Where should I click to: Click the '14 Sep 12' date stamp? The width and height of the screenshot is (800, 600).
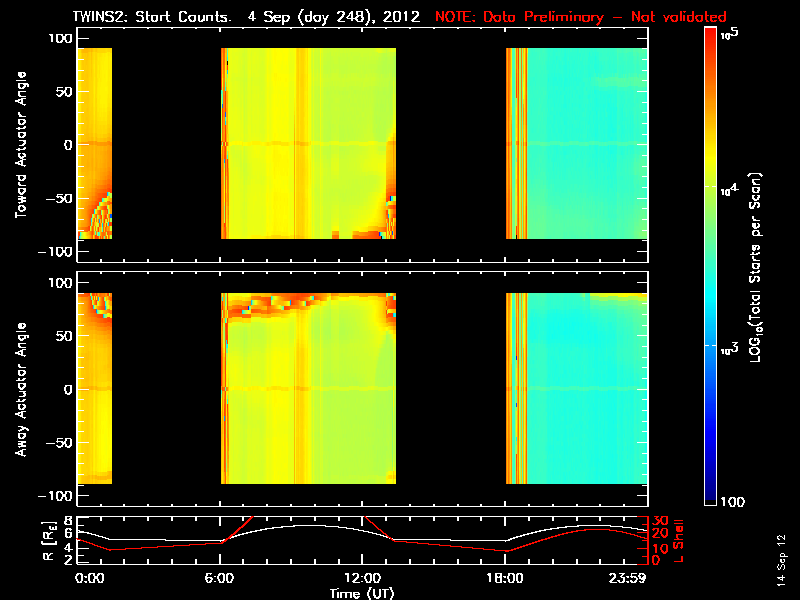(781, 560)
